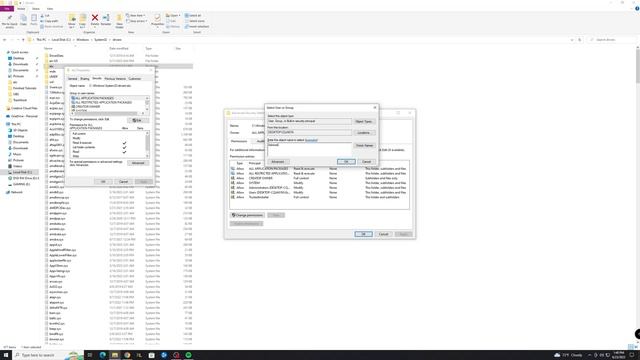Click Locations button in Select User dialog
The width and height of the screenshot is (640, 360).
pyautogui.click(x=363, y=133)
